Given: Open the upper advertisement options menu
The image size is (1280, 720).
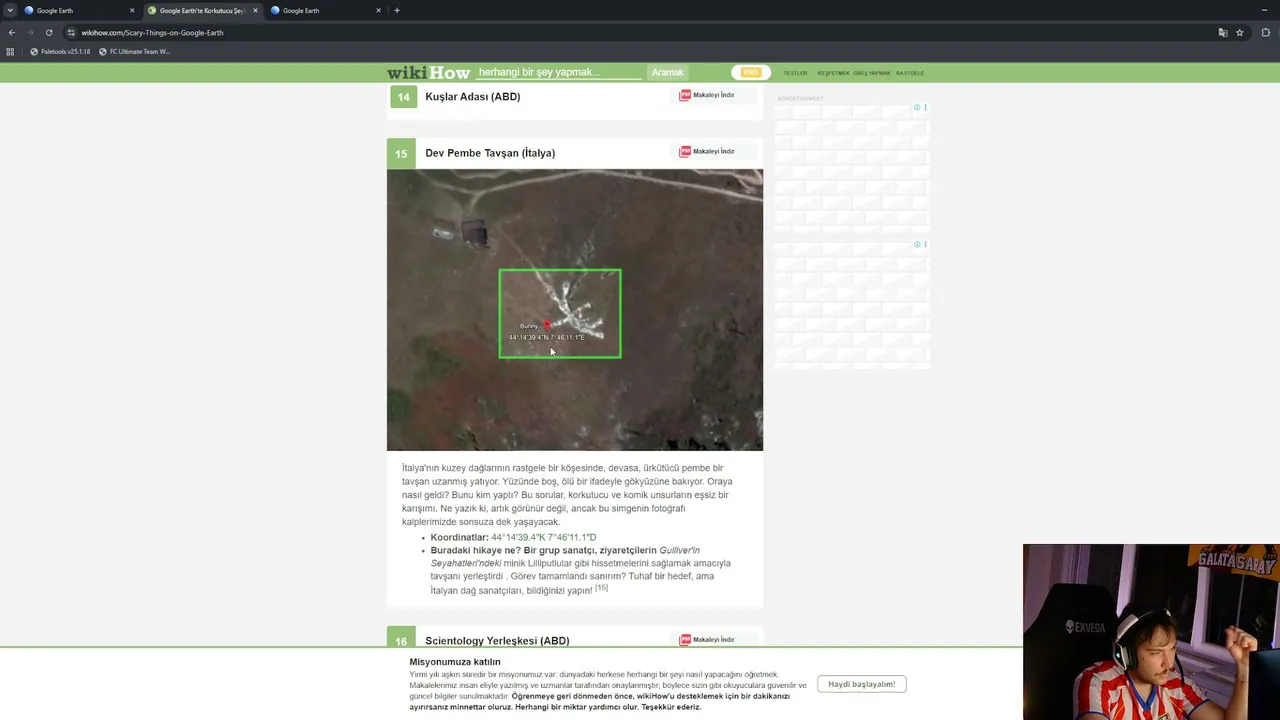Looking at the screenshot, I should click(x=925, y=107).
